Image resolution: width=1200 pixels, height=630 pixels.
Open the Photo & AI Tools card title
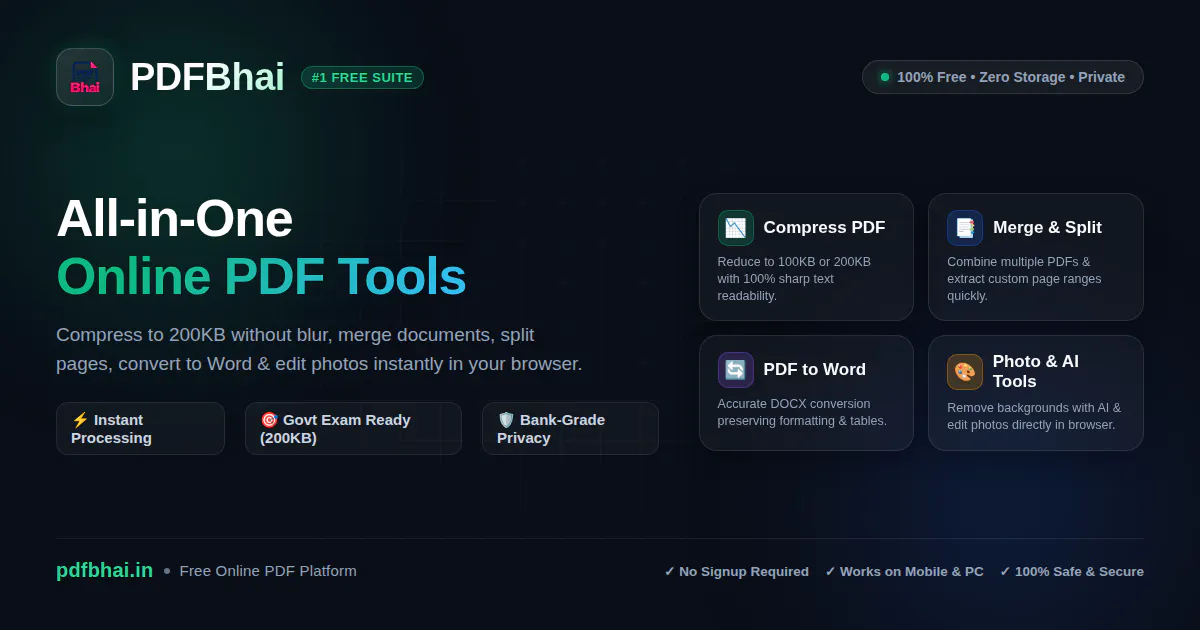tap(1036, 372)
